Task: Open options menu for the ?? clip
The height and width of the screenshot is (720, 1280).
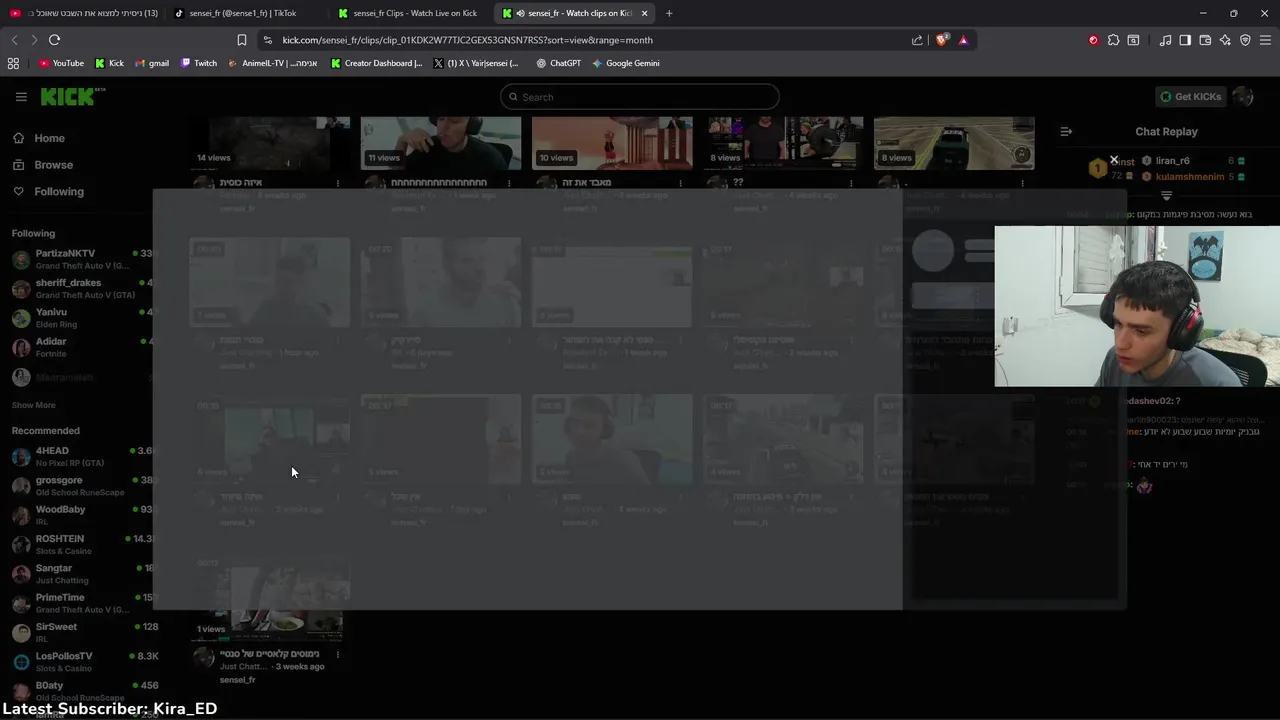Action: [851, 183]
